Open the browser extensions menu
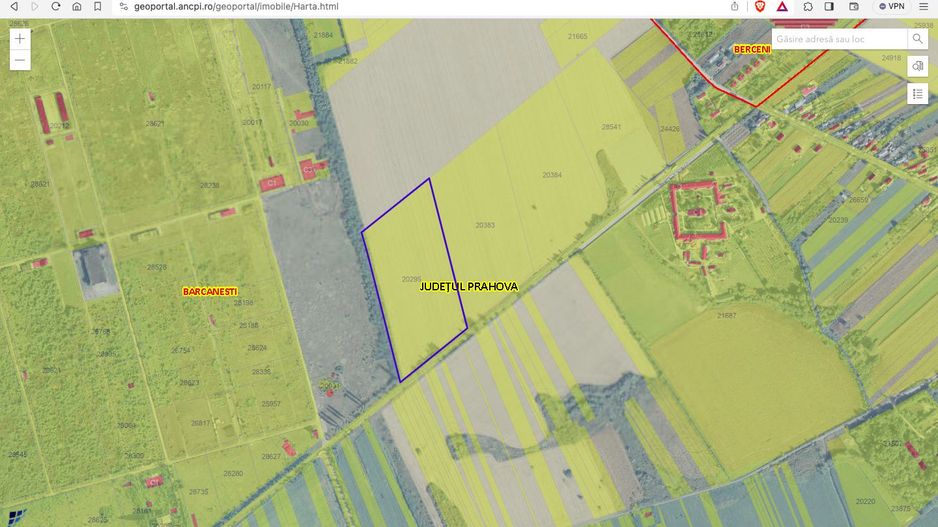The height and width of the screenshot is (527, 938). coord(808,6)
